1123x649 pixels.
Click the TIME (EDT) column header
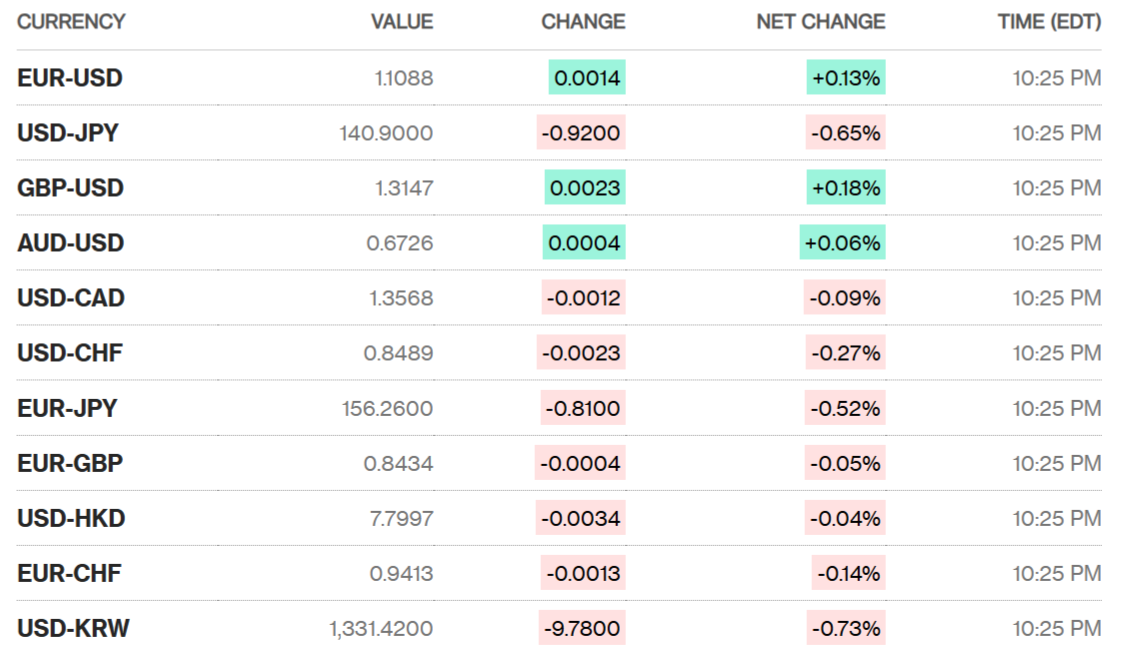click(1049, 22)
